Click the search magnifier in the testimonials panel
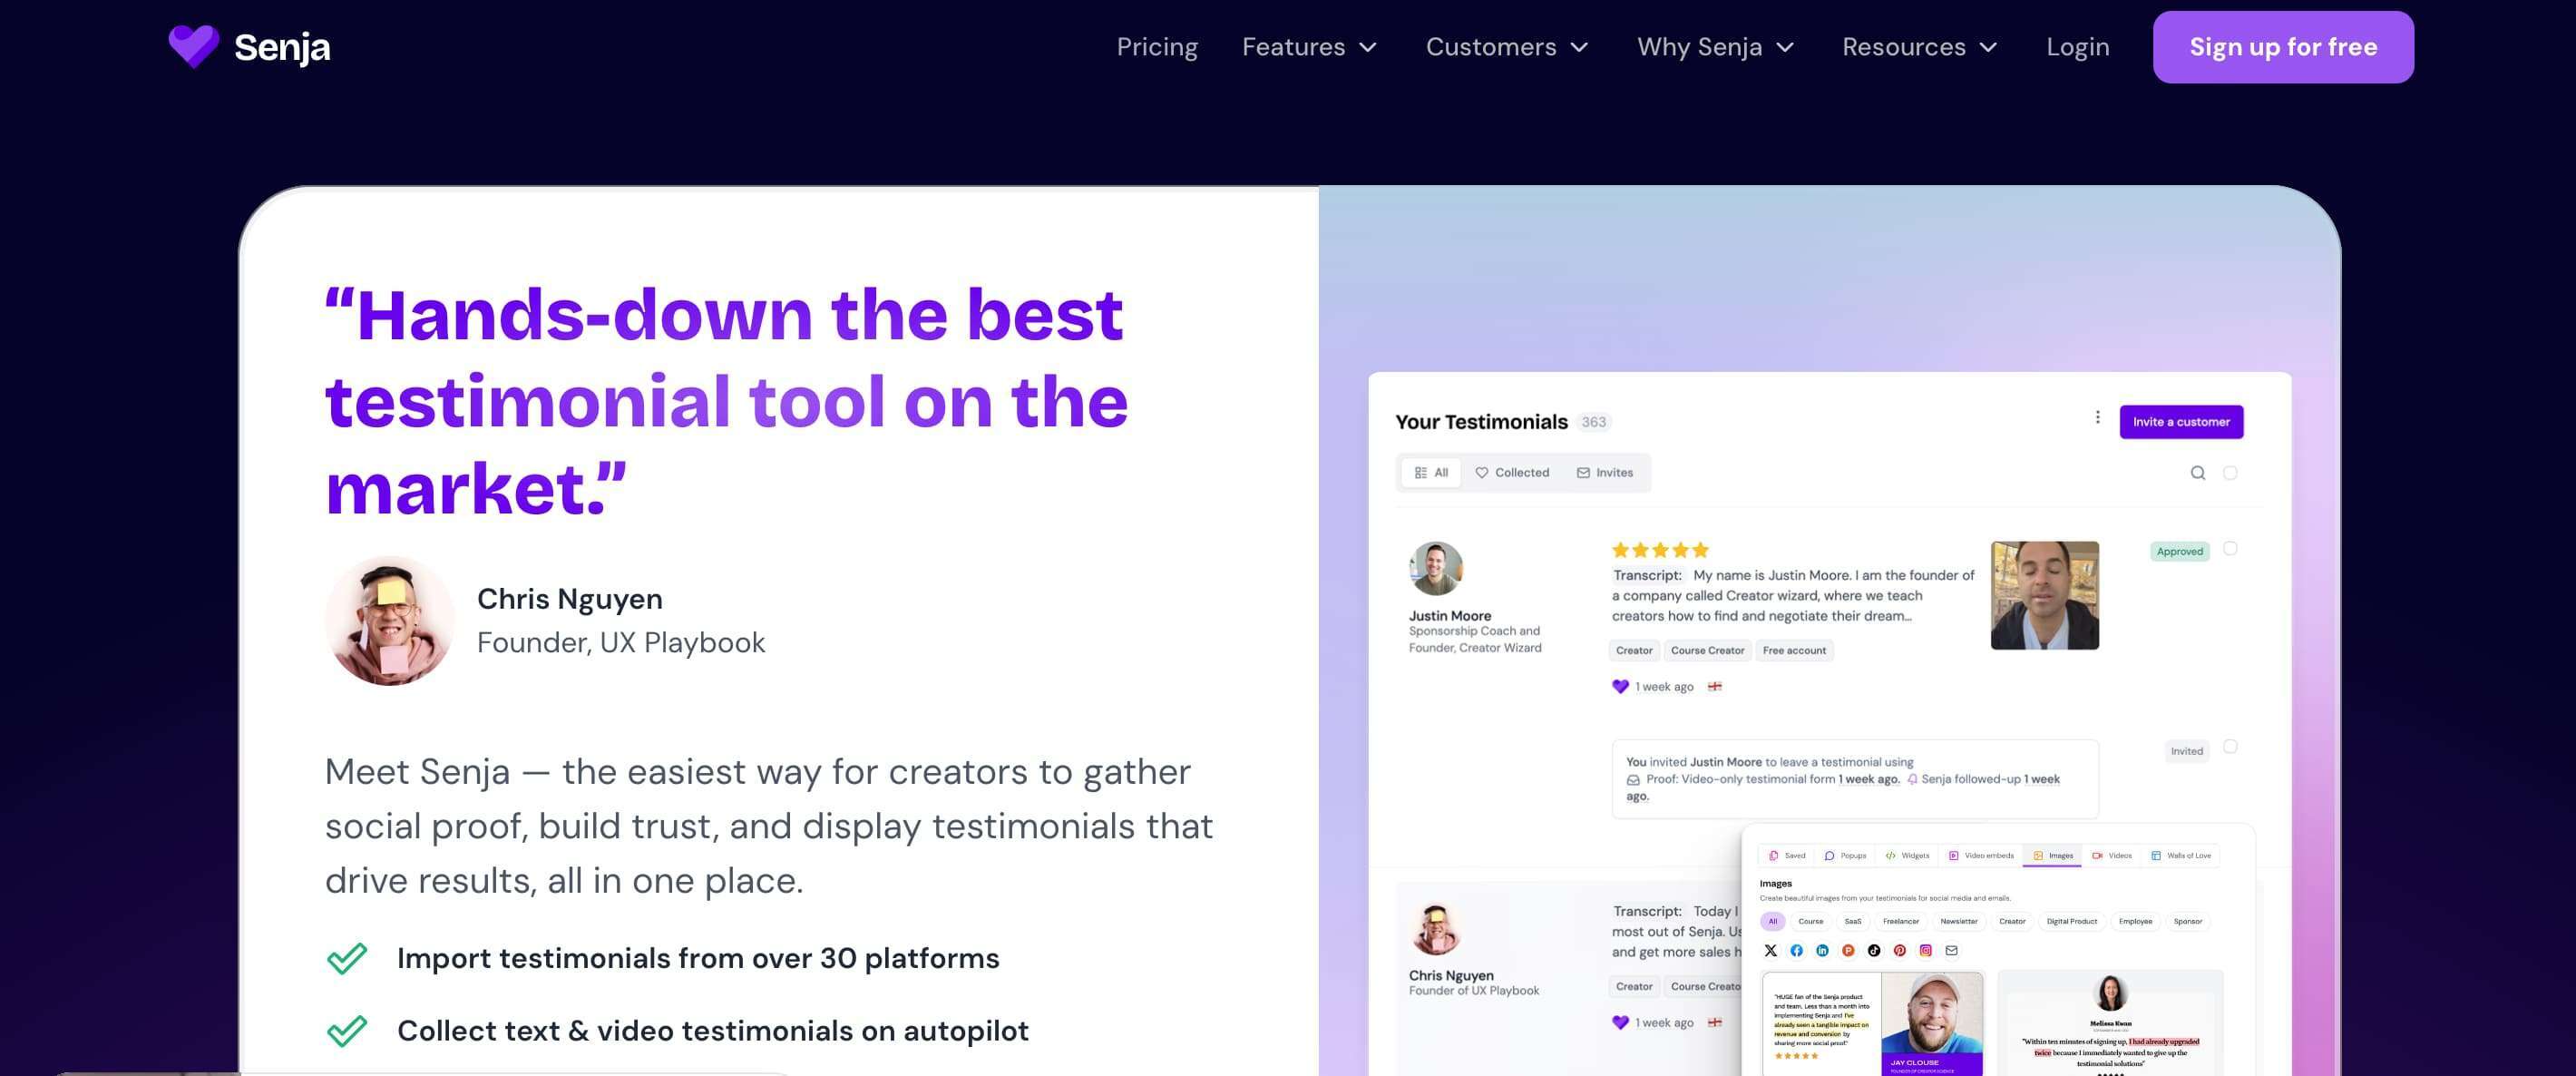 2197,473
